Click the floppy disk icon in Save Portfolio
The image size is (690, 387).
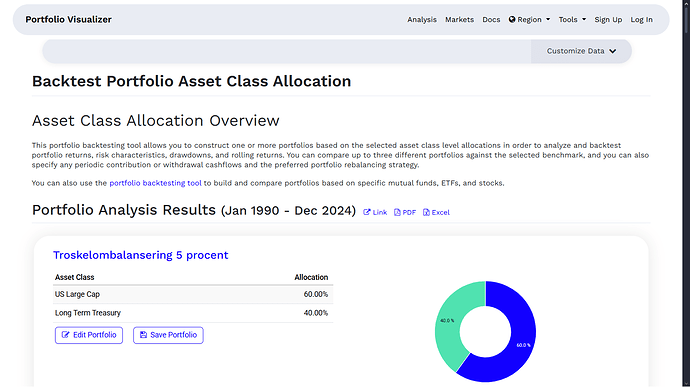click(x=143, y=335)
